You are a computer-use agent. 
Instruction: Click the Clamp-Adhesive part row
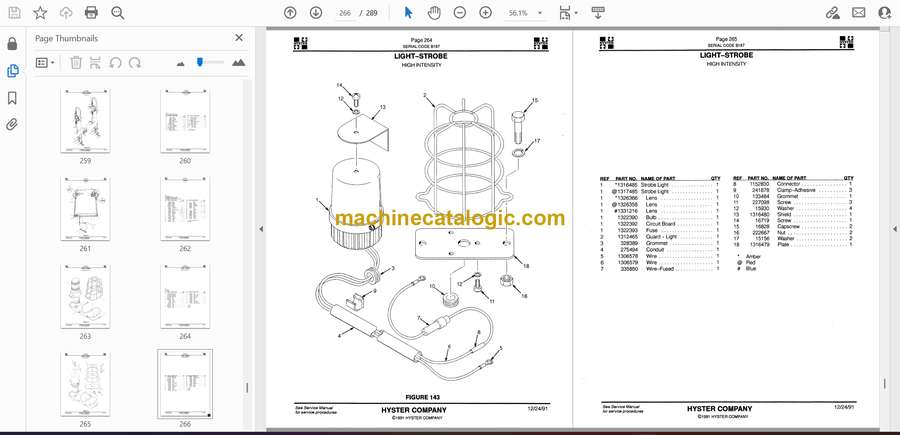tap(793, 190)
